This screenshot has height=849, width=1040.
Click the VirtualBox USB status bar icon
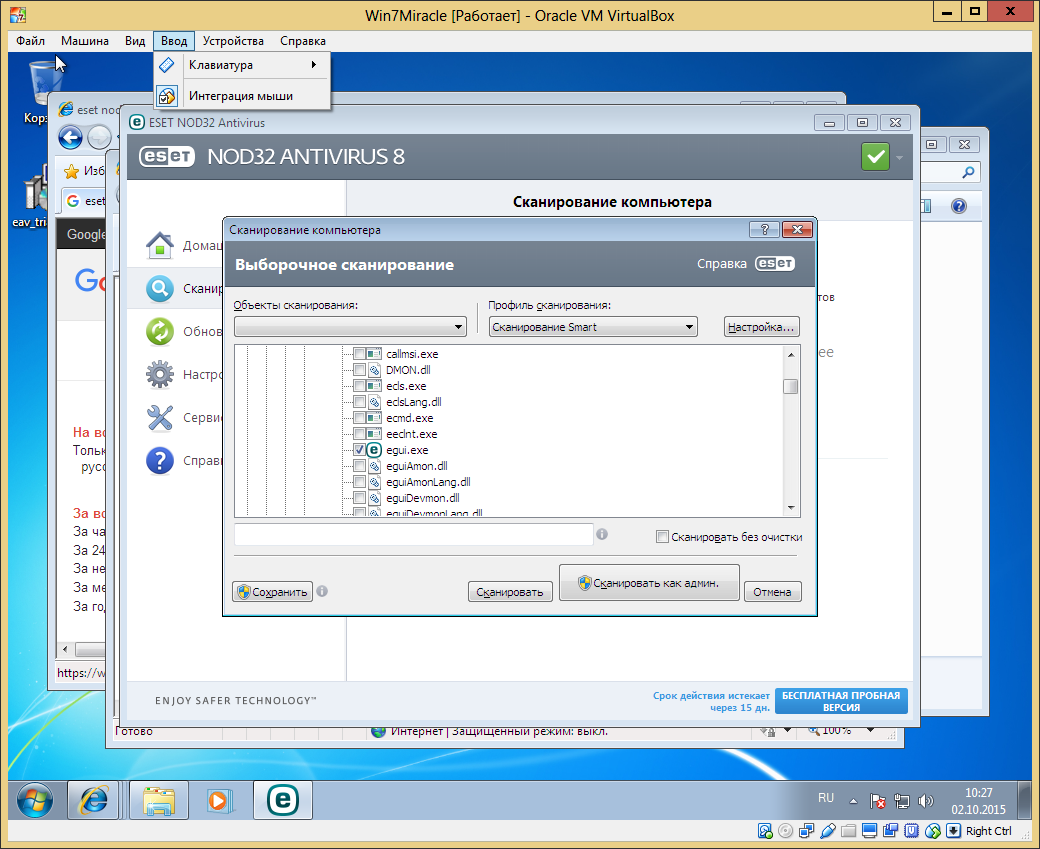click(x=827, y=830)
